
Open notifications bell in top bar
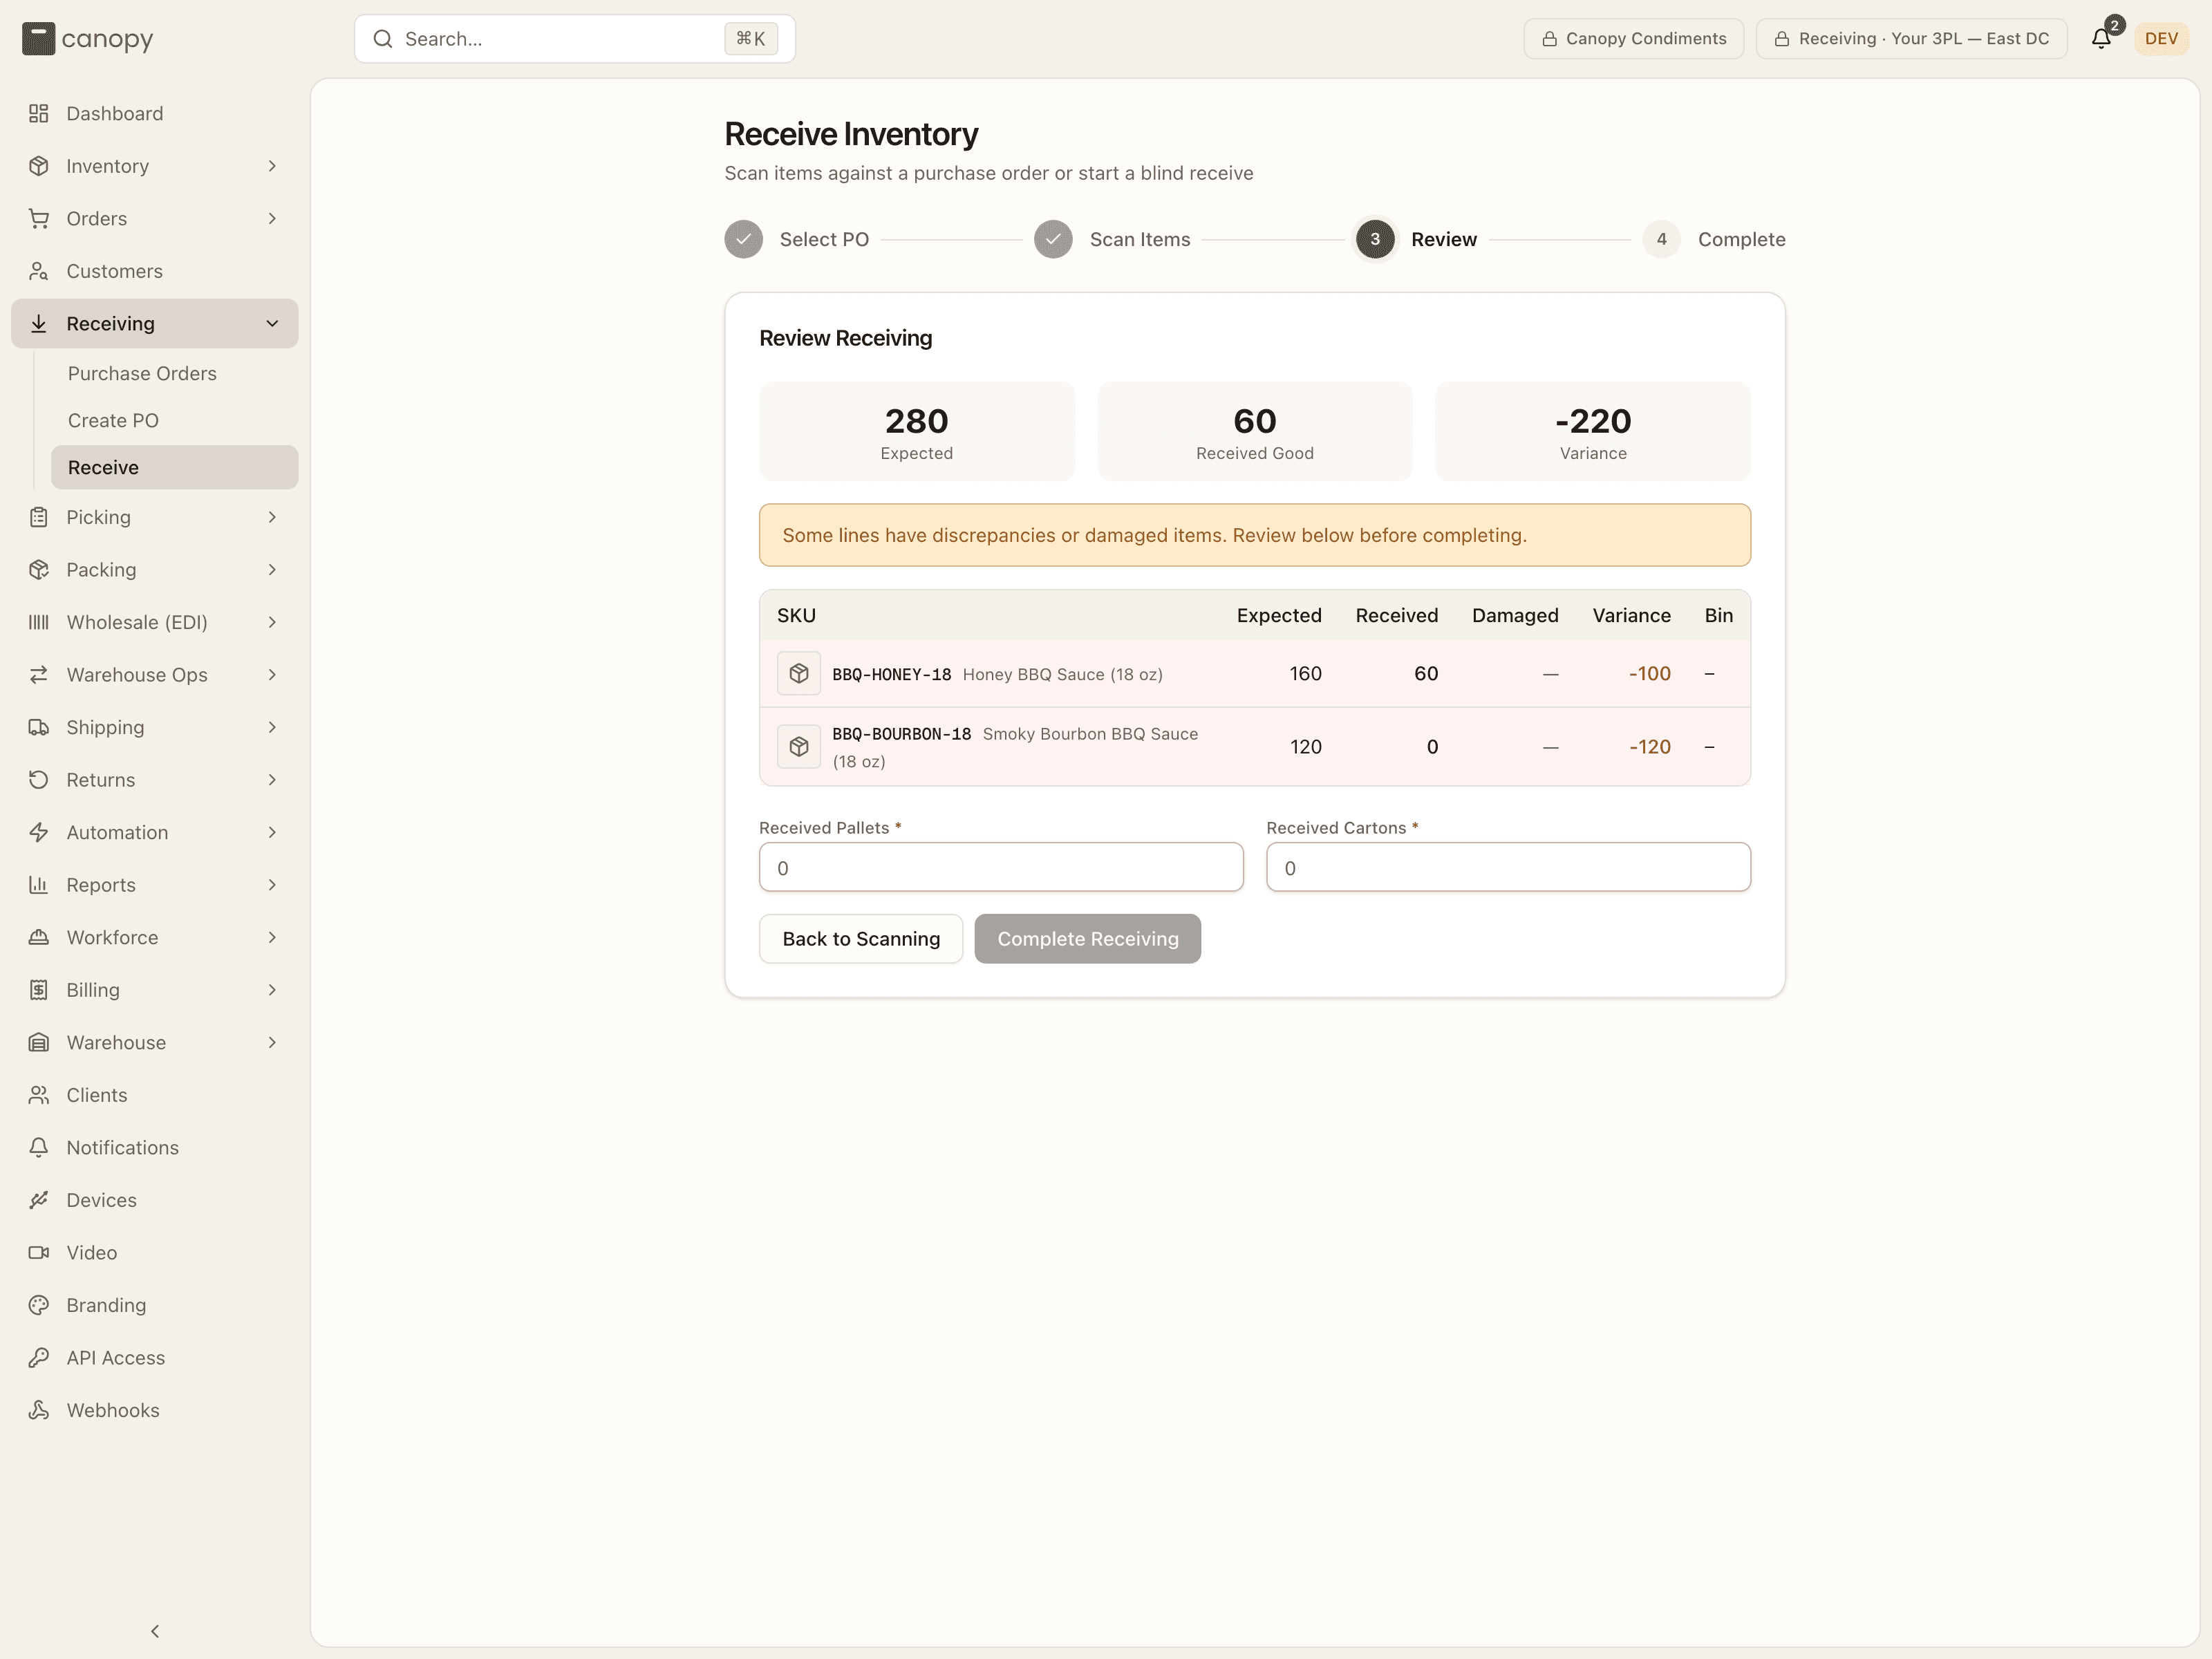point(2101,38)
